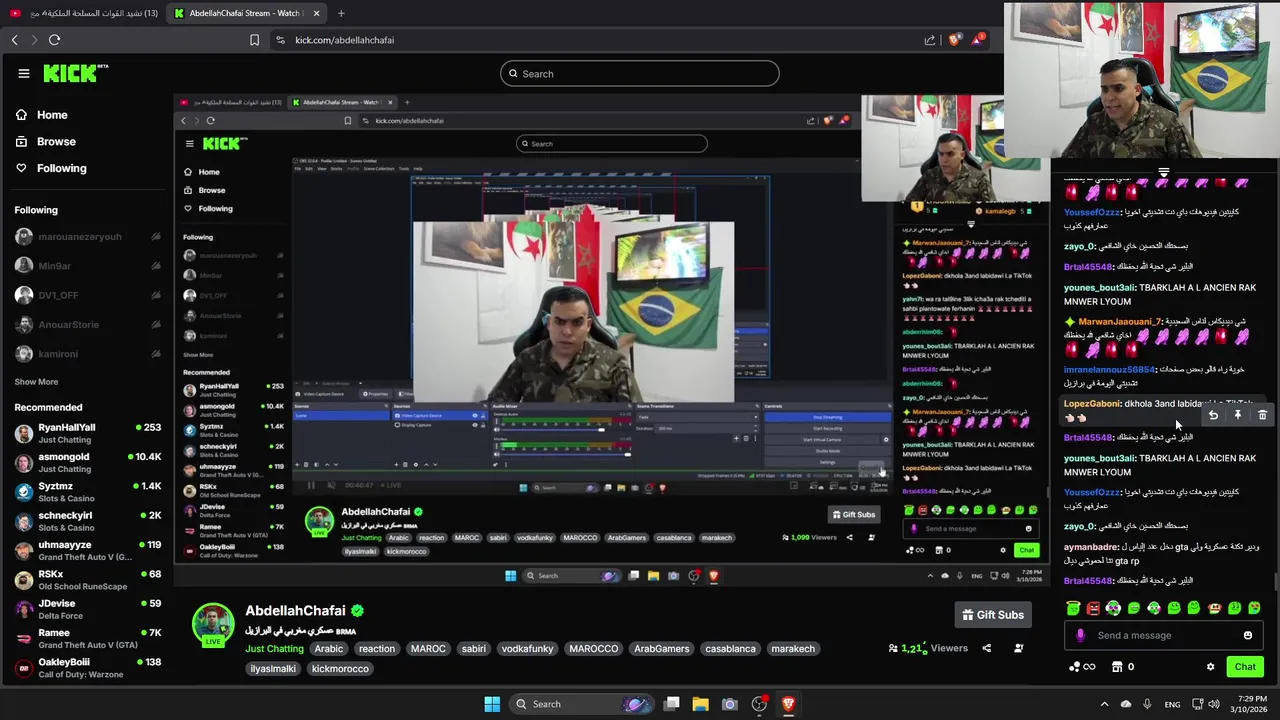Click the Brave browser taskbar icon
1280x720 pixels.
click(788, 704)
